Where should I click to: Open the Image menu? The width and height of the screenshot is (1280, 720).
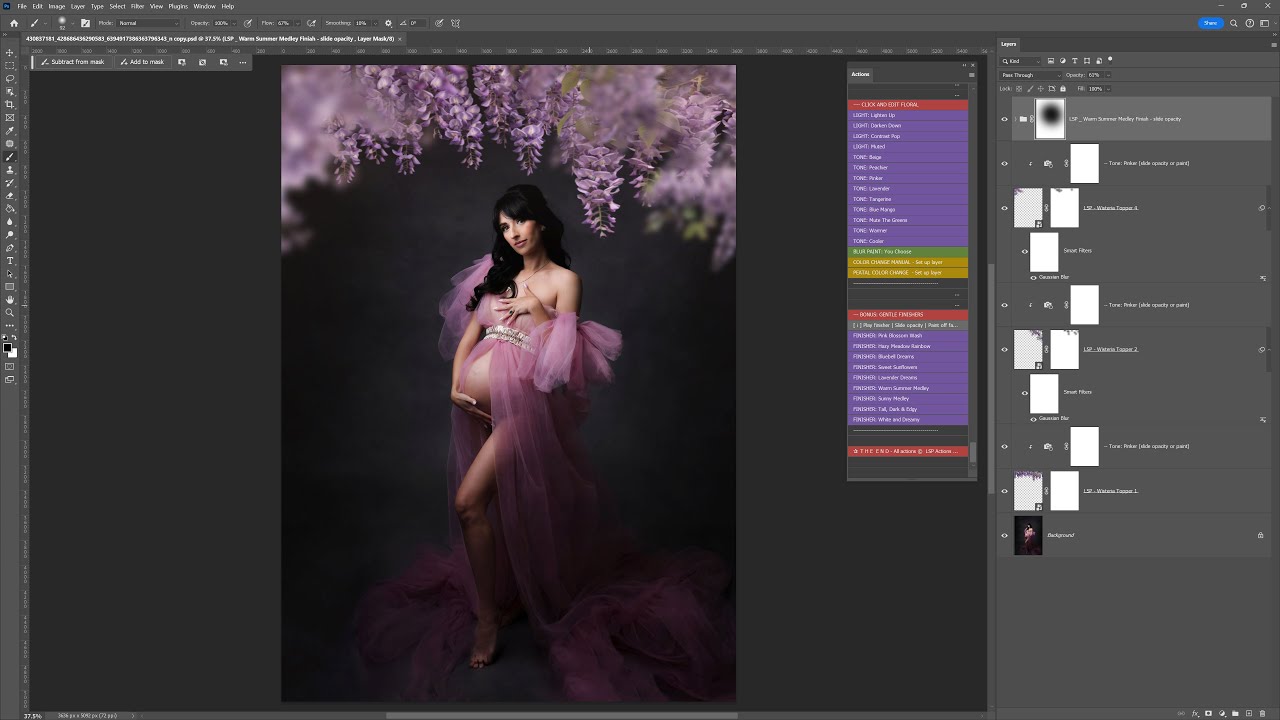[57, 6]
